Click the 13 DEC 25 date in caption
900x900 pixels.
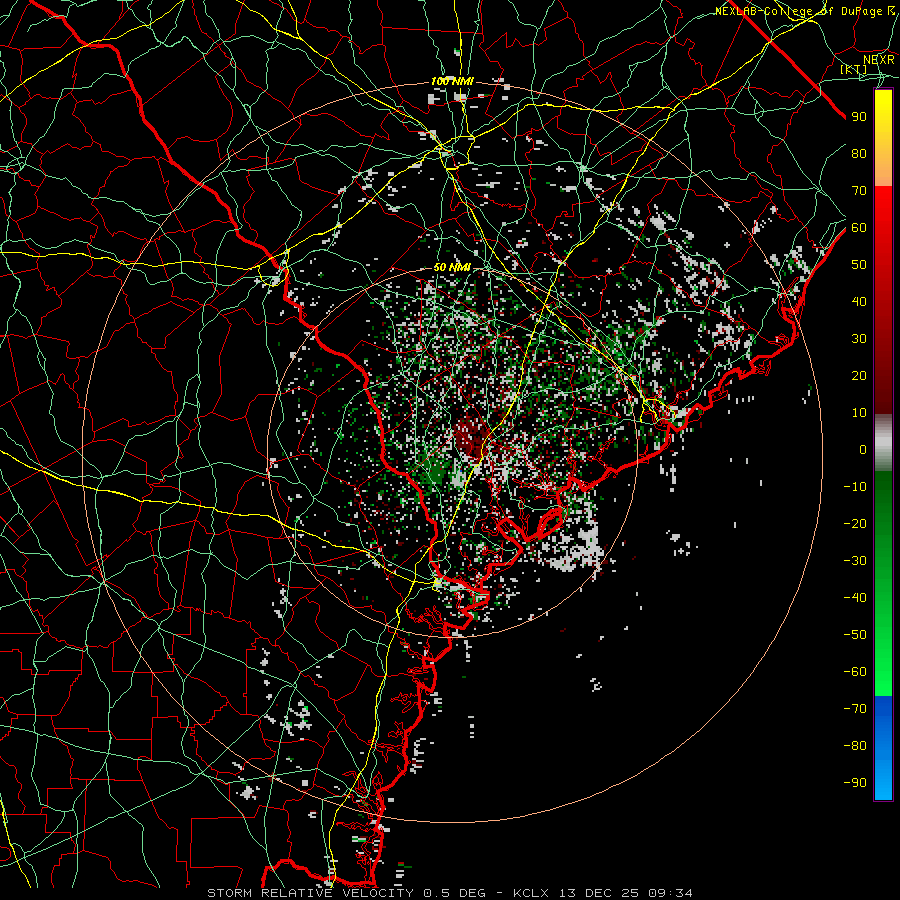coord(599,893)
